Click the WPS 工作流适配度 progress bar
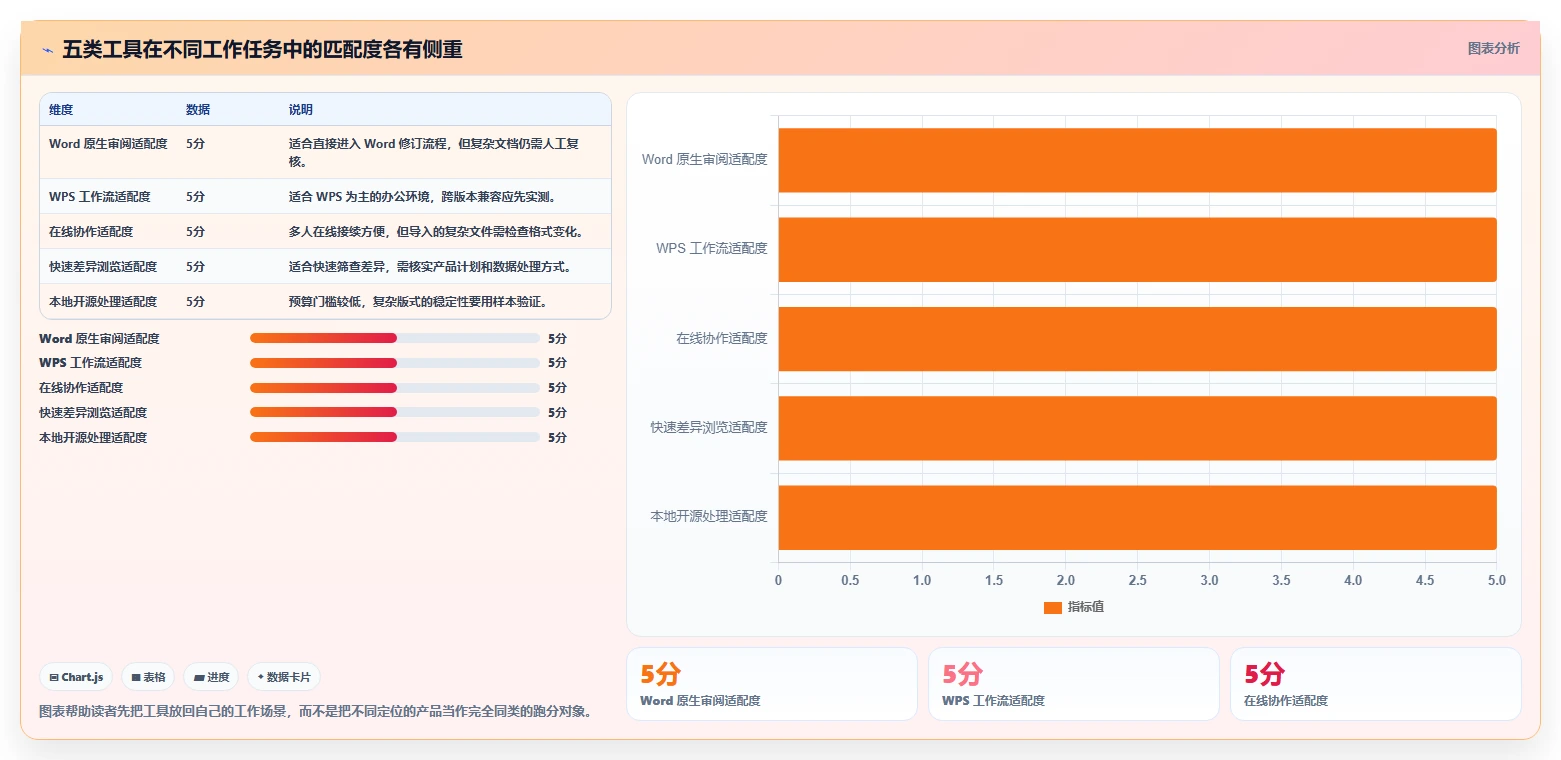The width and height of the screenshot is (1561, 760). pyautogui.click(x=395, y=363)
